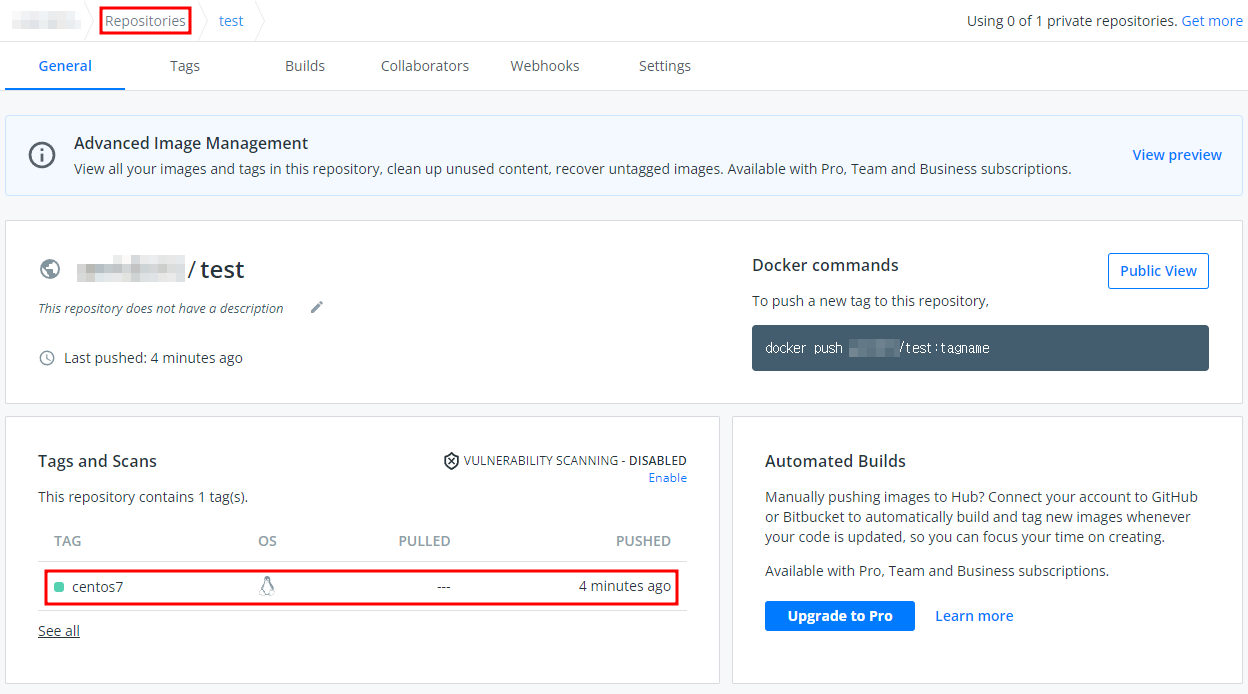Viewport: 1248px width, 694px height.
Task: Go to Repositories breadcrumb
Action: (145, 20)
